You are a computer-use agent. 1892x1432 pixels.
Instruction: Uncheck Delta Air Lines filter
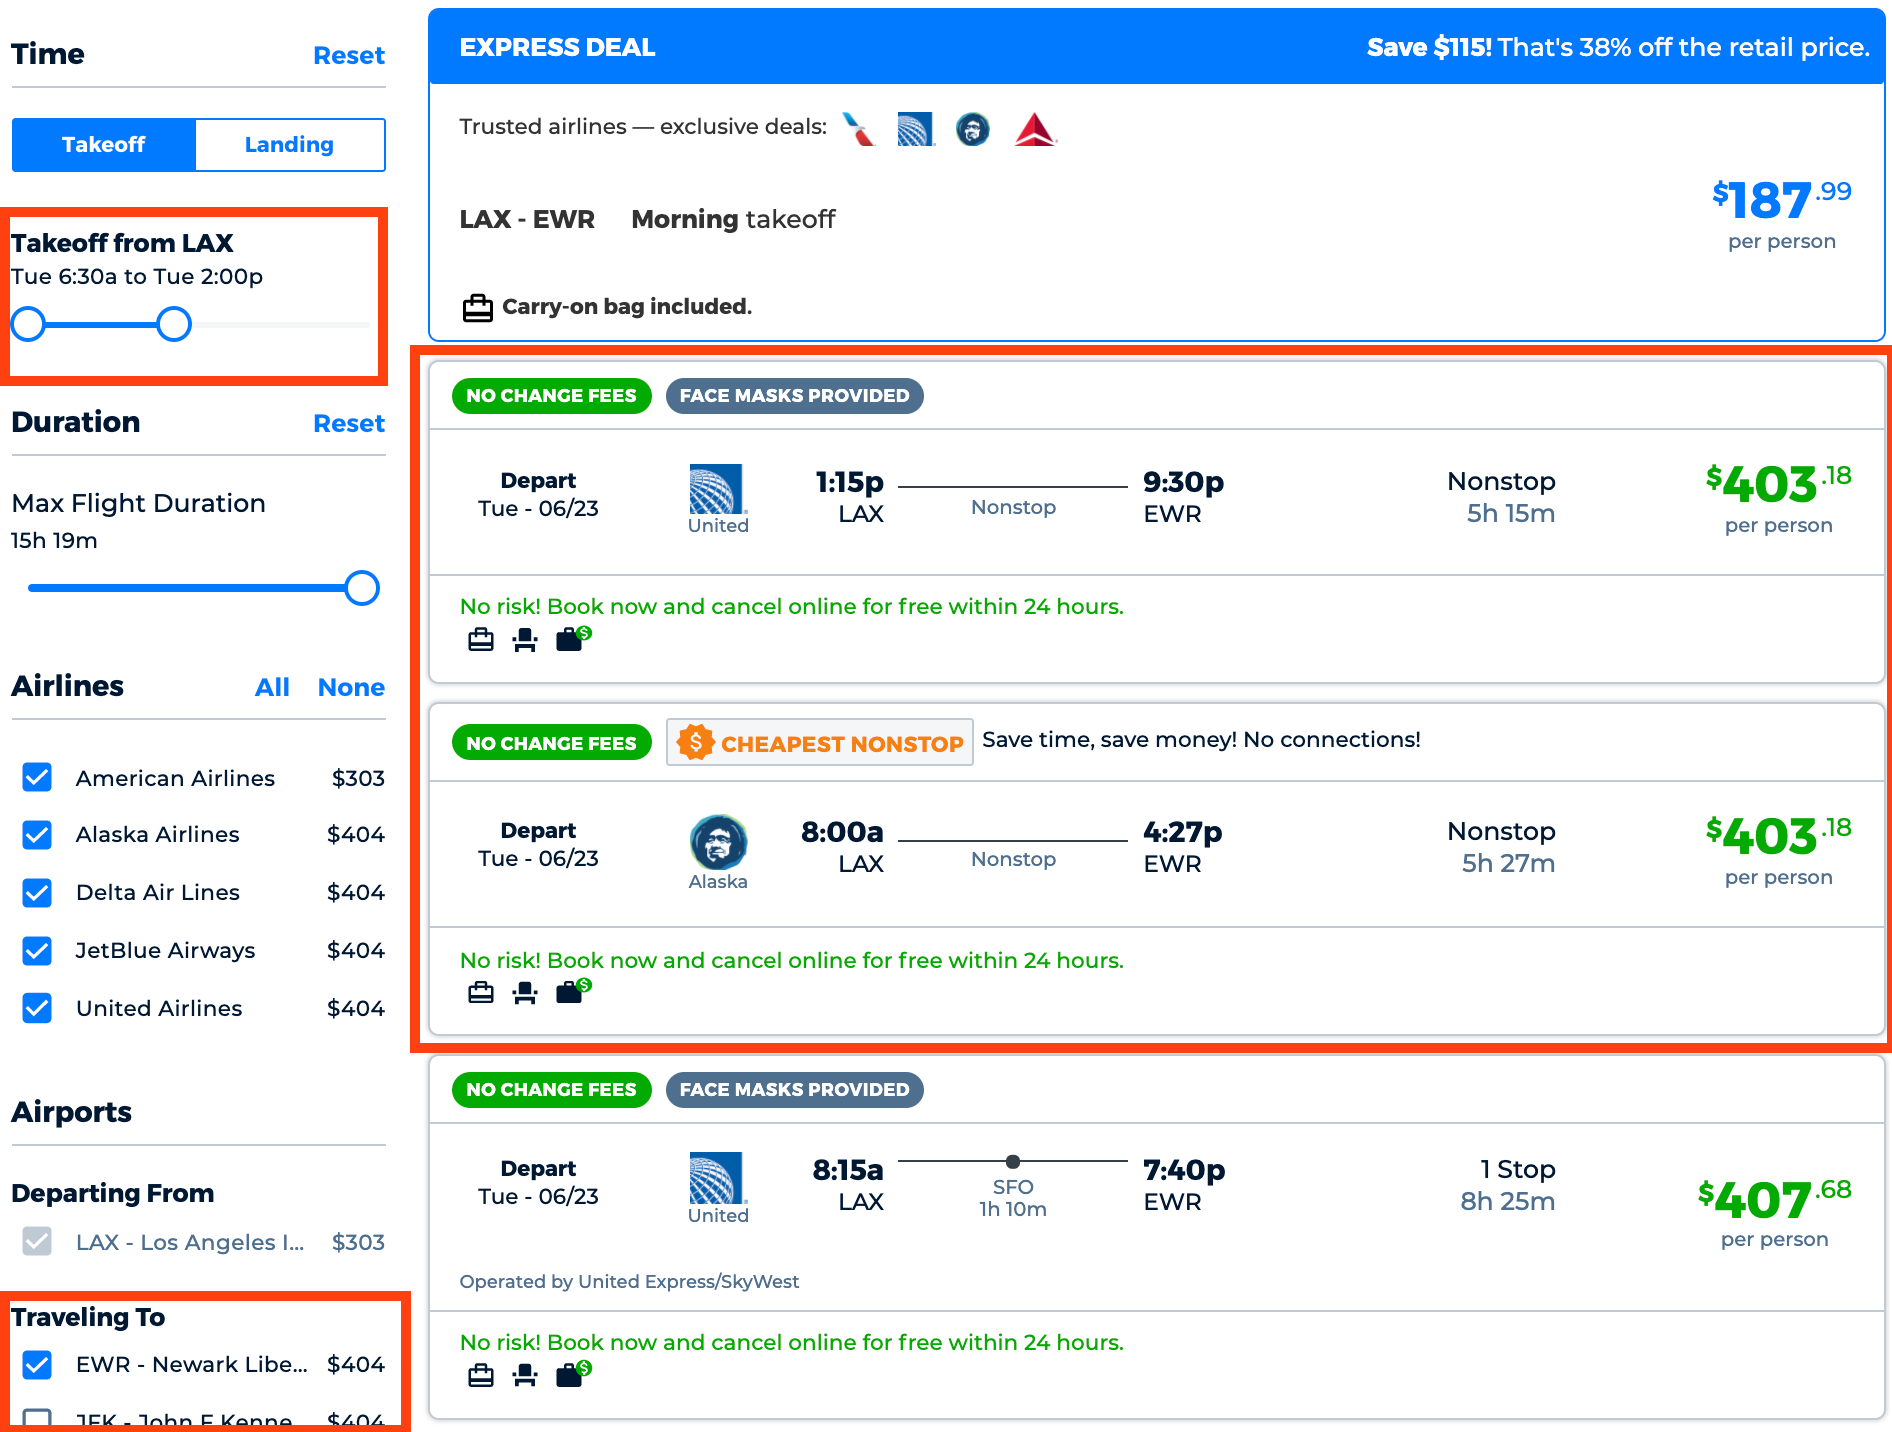pyautogui.click(x=37, y=892)
